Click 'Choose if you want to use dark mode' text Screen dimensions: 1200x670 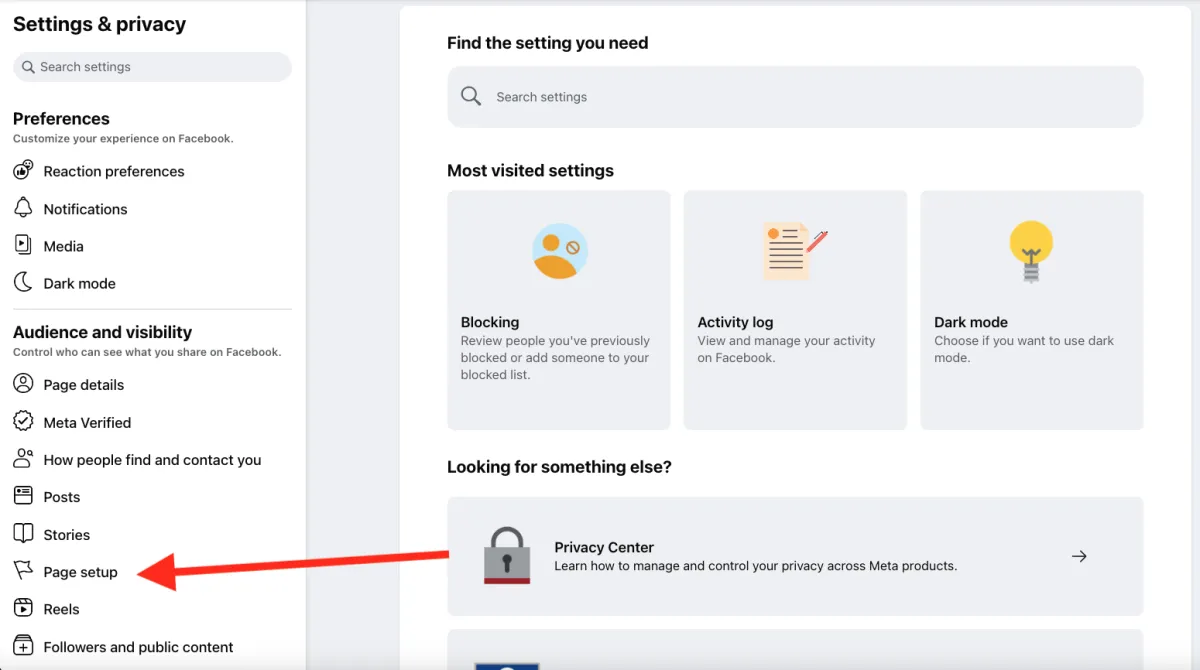click(1024, 349)
